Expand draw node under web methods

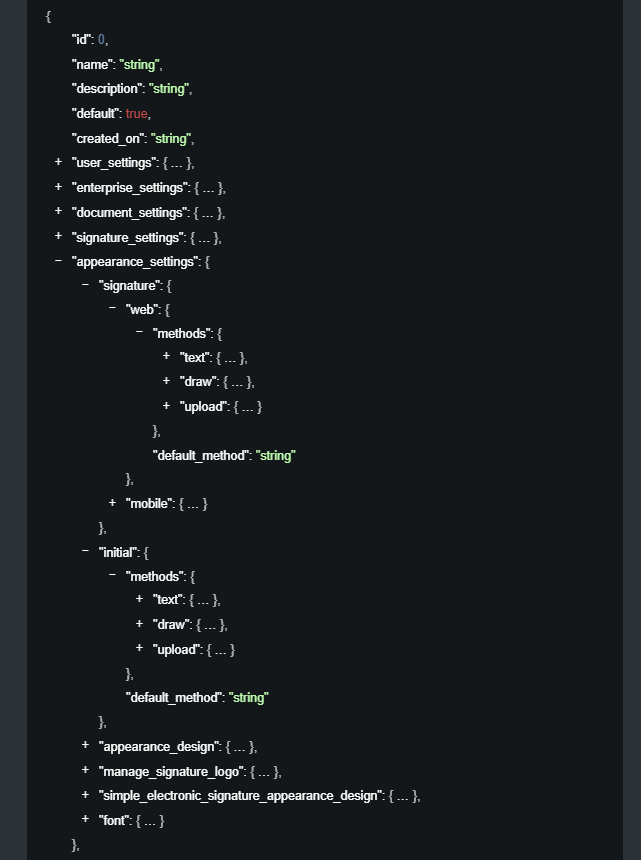coord(166,381)
